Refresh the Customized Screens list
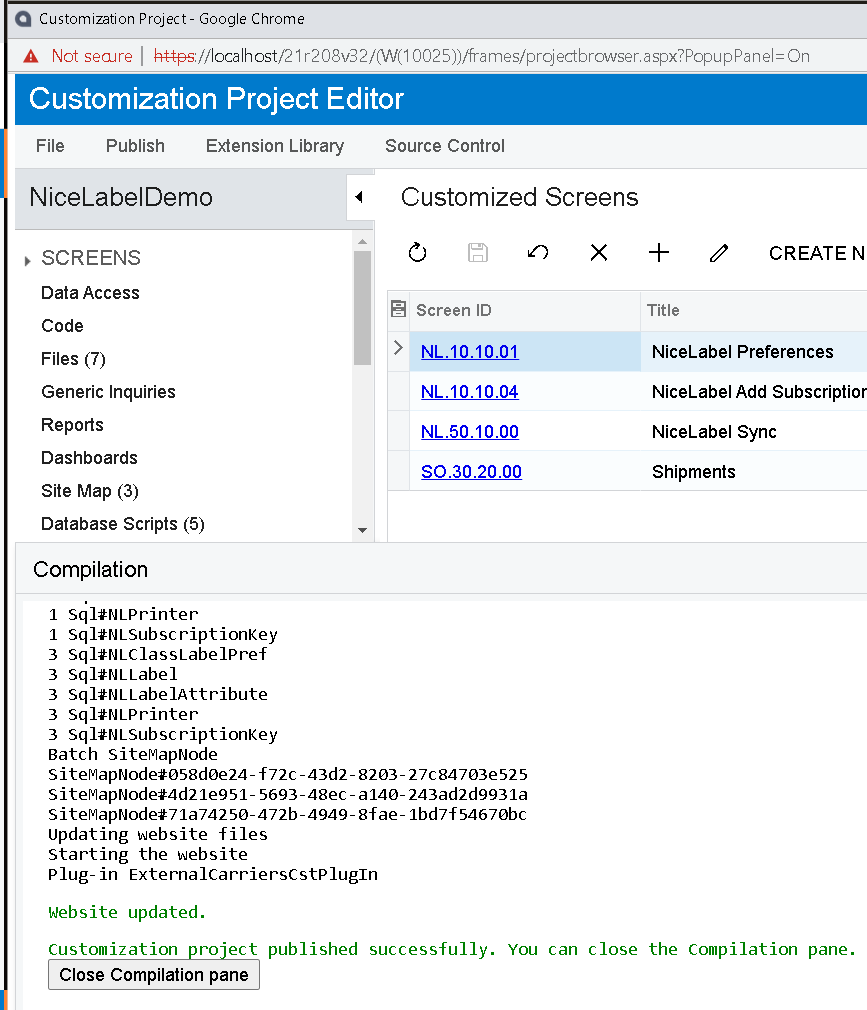The height and width of the screenshot is (1010, 867). [x=418, y=253]
